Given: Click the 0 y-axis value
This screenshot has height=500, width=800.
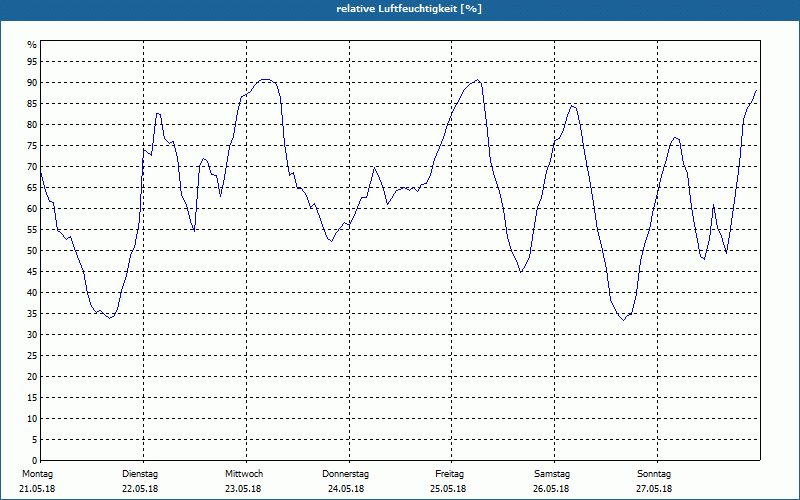Looking at the screenshot, I should 35,460.
